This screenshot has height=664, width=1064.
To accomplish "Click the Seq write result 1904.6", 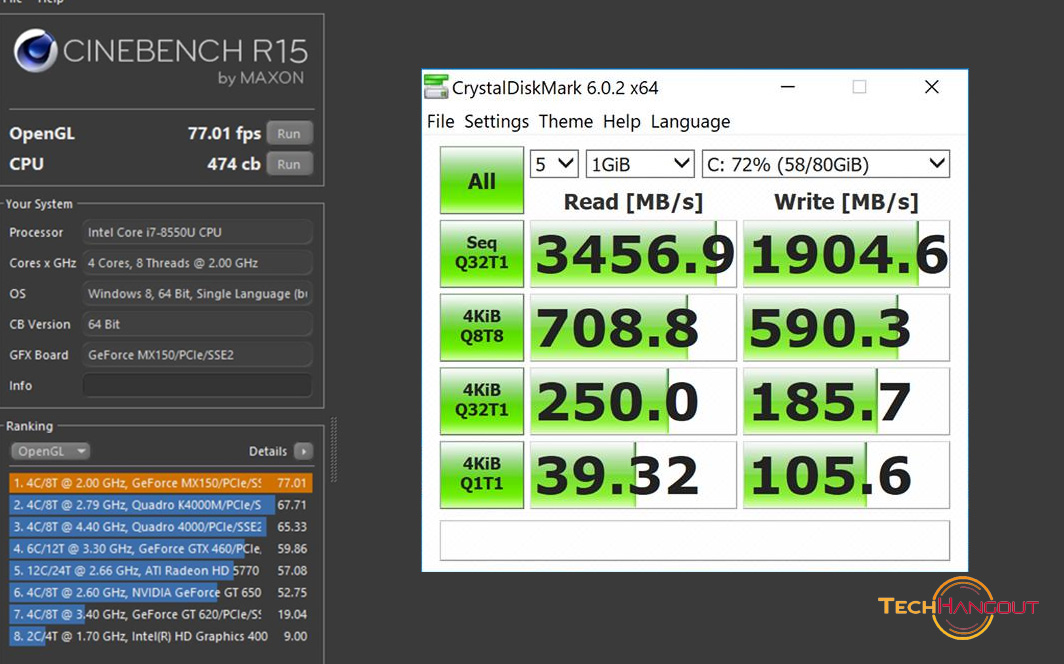I will tap(846, 254).
